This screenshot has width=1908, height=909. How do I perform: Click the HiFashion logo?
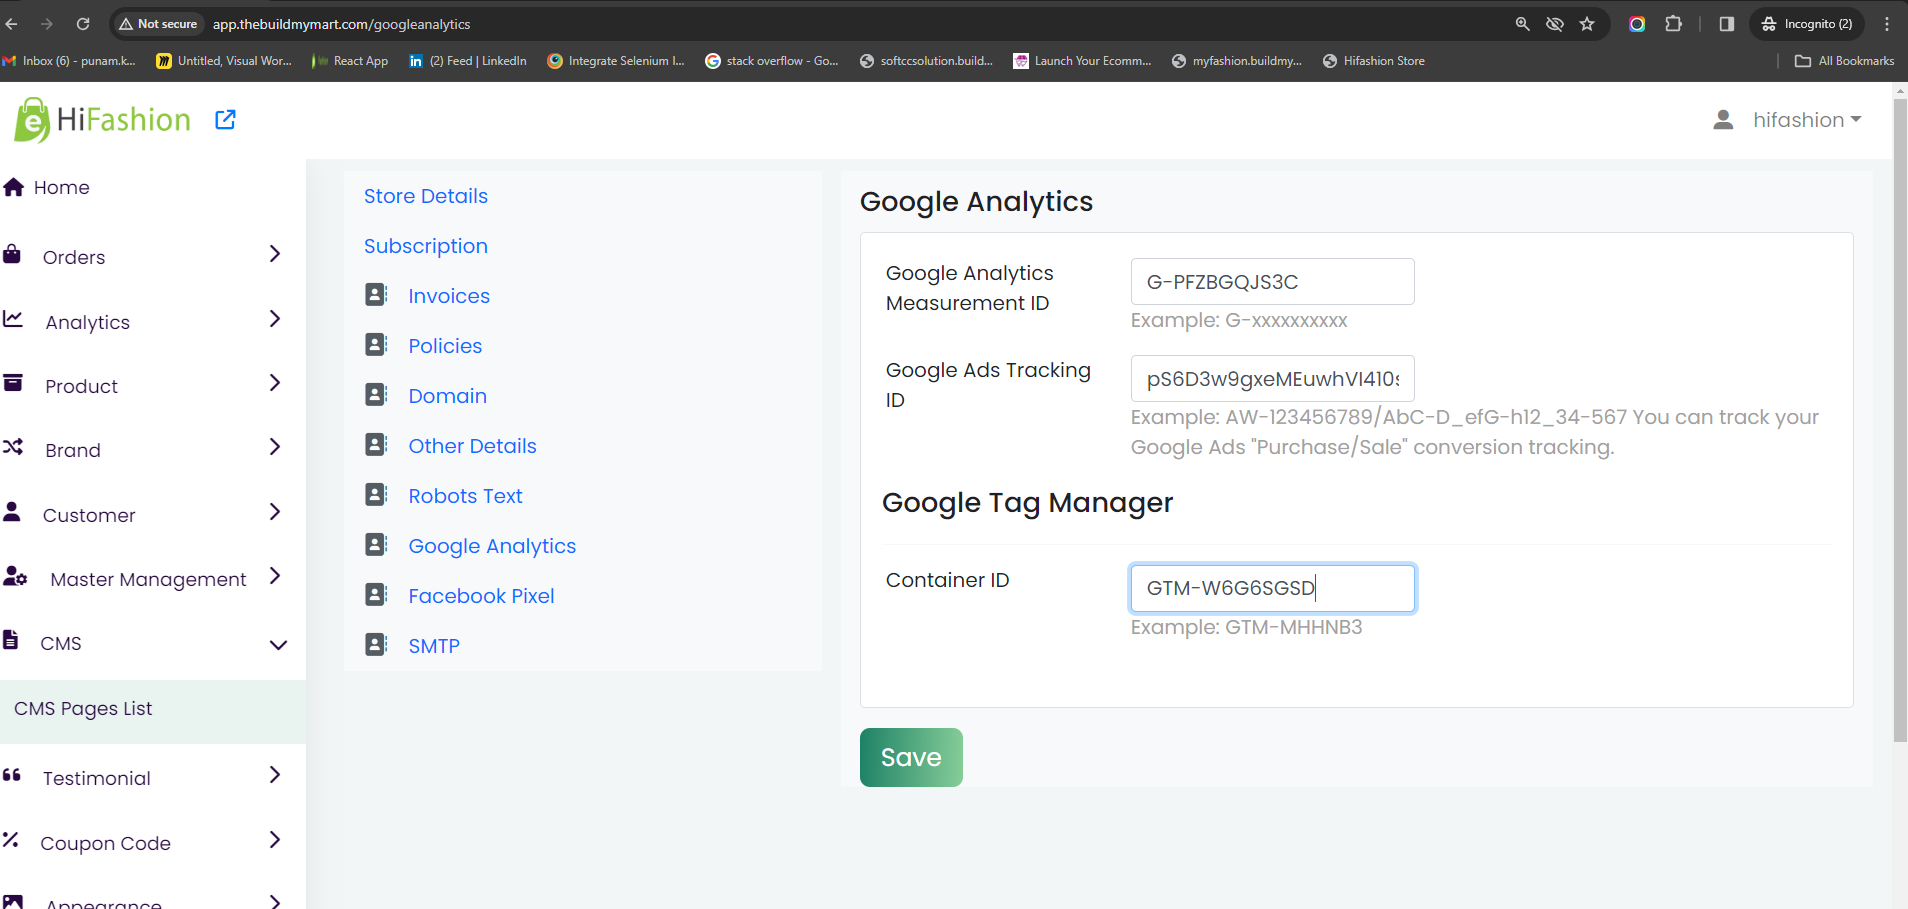pos(102,120)
